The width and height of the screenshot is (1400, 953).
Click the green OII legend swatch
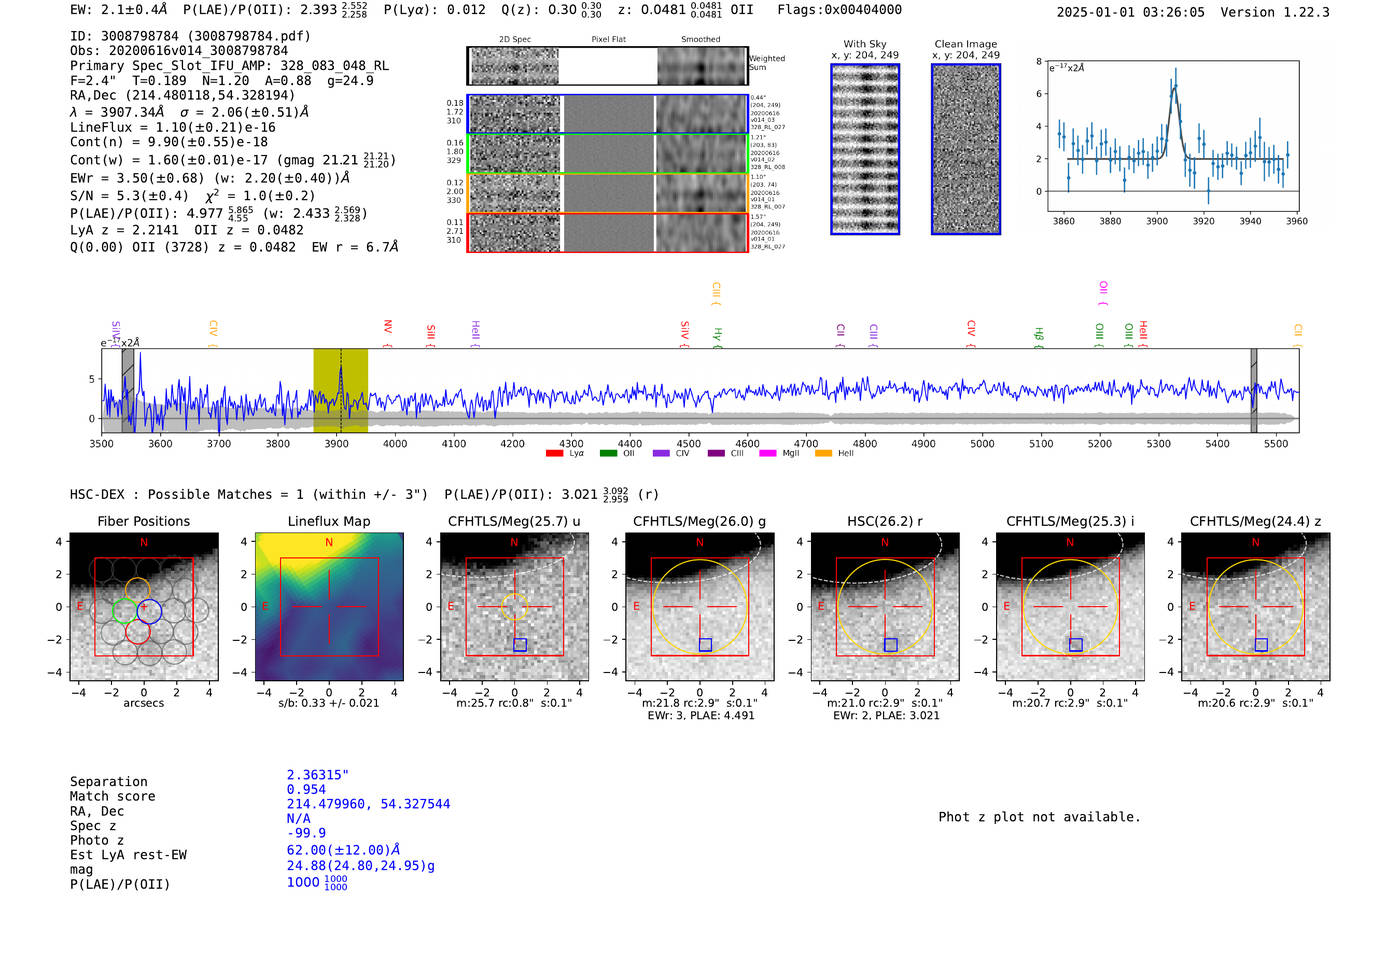pyautogui.click(x=608, y=454)
